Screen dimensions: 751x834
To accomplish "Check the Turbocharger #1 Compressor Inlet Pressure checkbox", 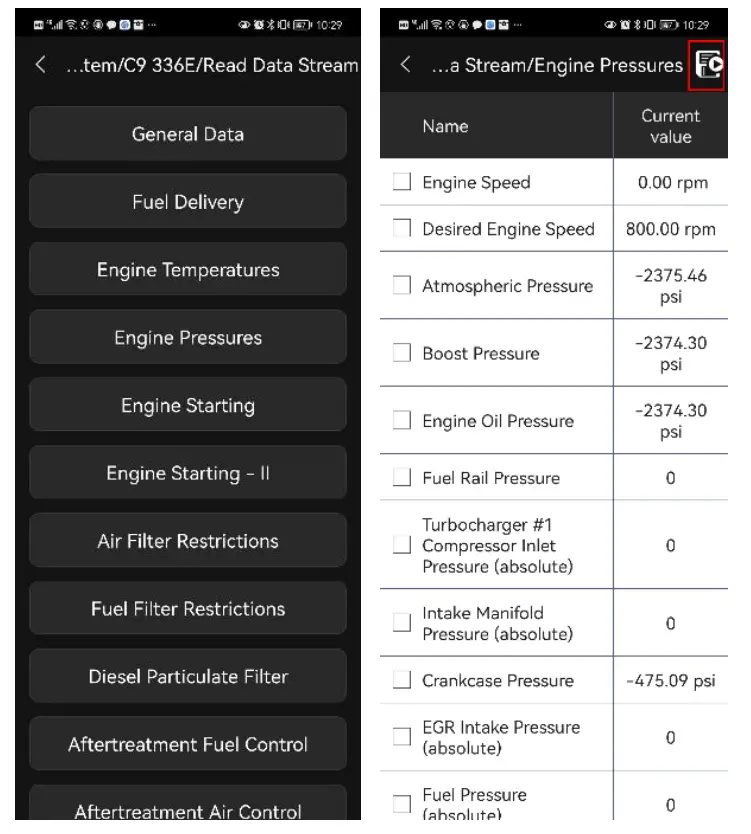I will pos(402,546).
